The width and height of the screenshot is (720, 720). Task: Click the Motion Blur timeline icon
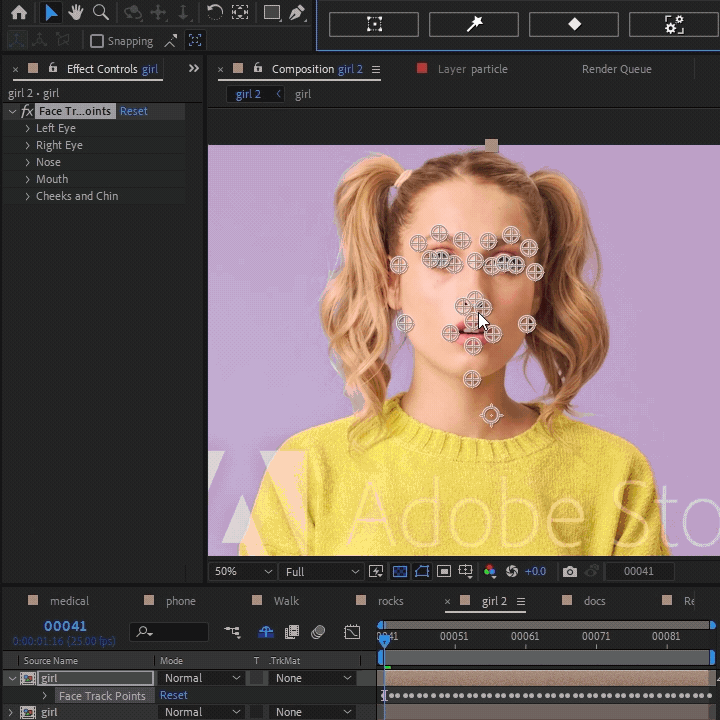pos(318,632)
